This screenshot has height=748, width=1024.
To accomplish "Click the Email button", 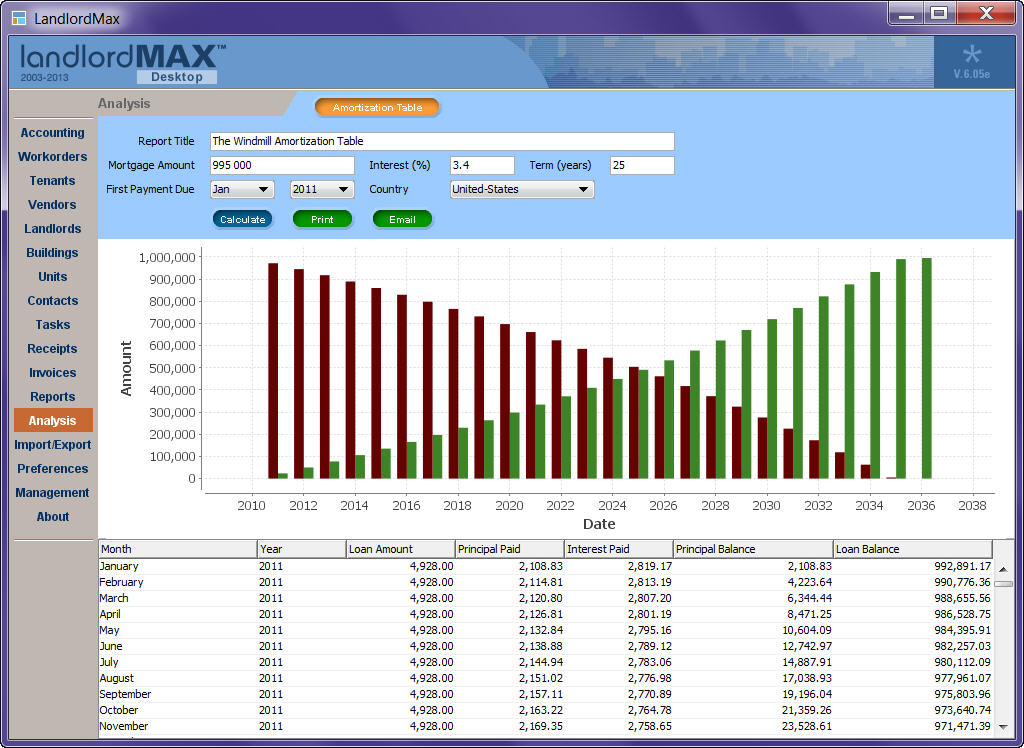I will (x=402, y=220).
